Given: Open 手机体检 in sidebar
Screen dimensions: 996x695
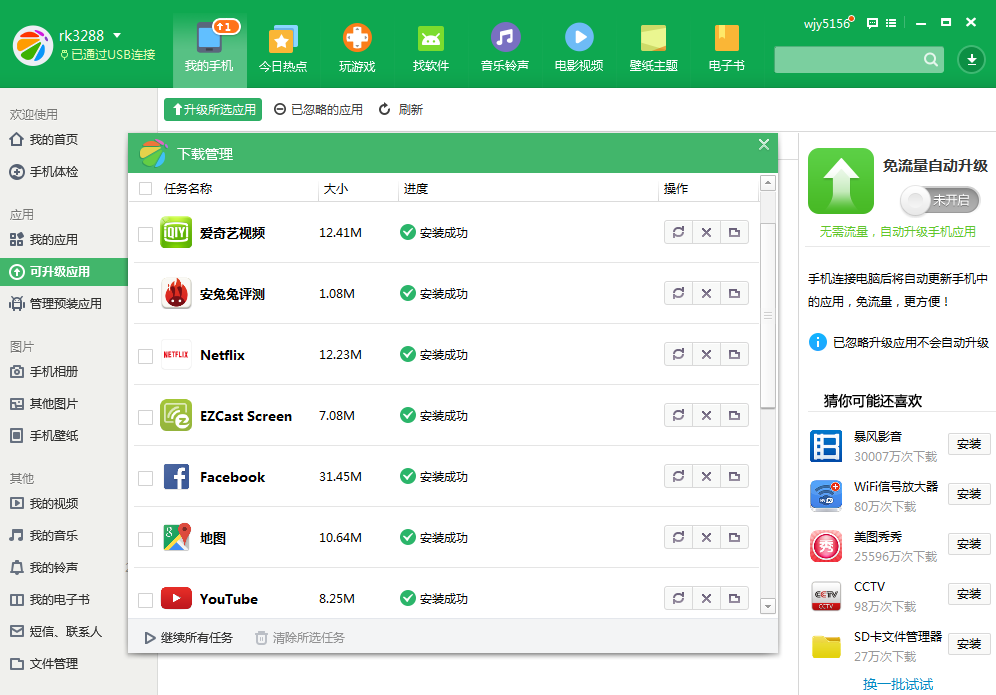Looking at the screenshot, I should coord(44,172).
